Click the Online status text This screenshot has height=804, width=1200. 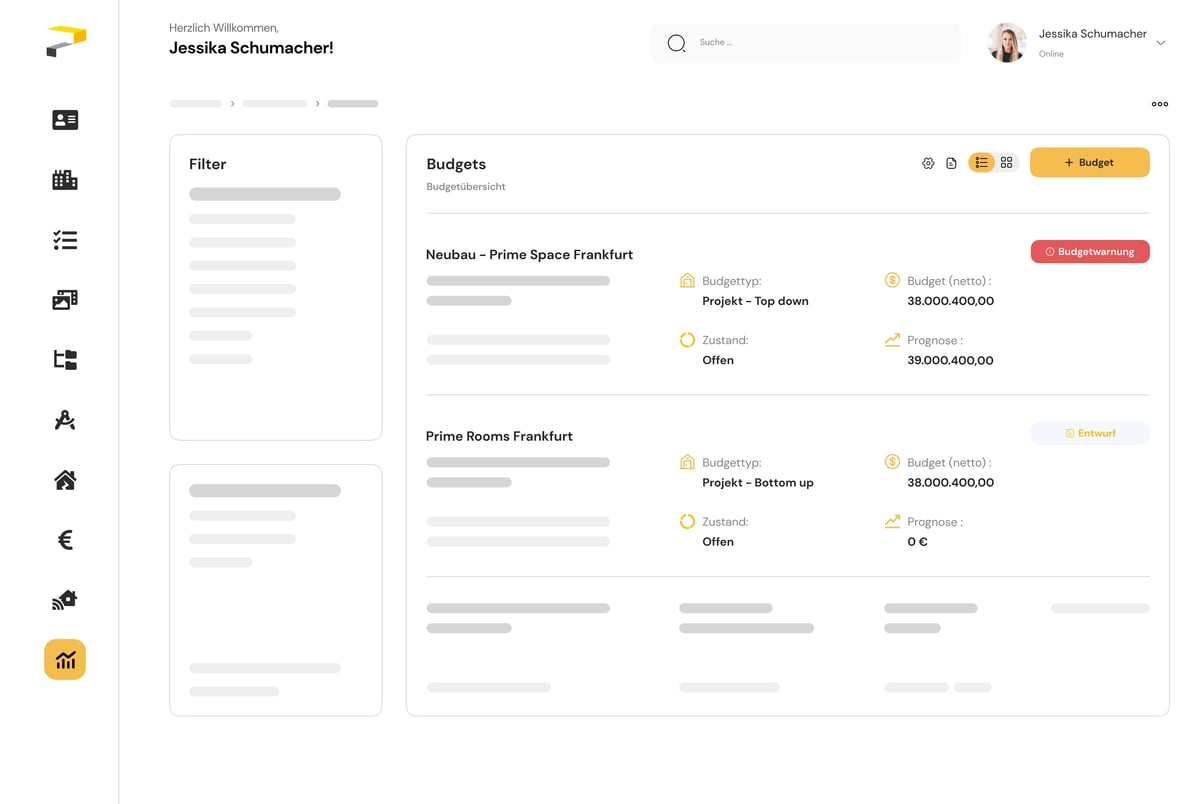coord(1051,54)
